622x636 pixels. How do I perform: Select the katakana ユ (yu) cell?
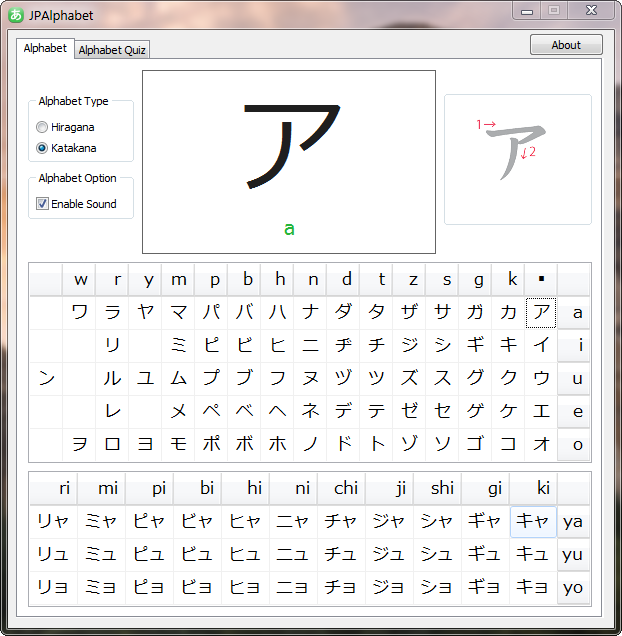pyautogui.click(x=145, y=378)
